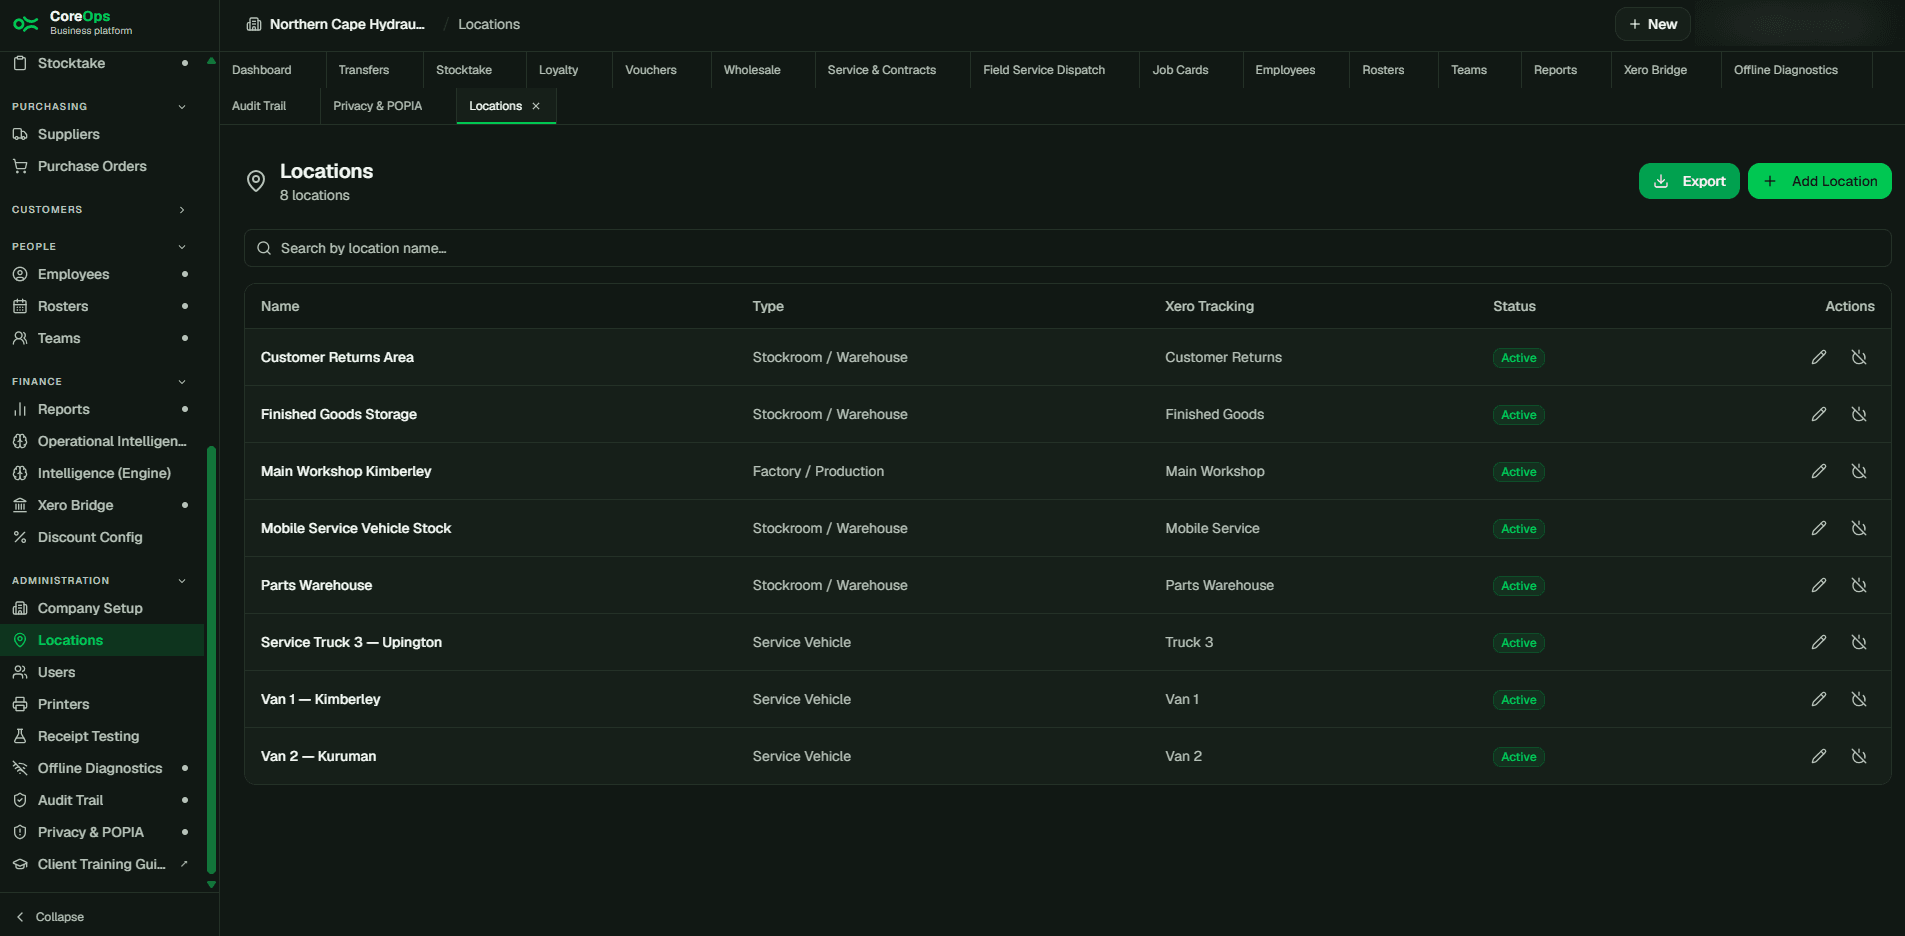This screenshot has height=936, width=1905.
Task: Click the search magnifier icon
Action: coord(264,248)
